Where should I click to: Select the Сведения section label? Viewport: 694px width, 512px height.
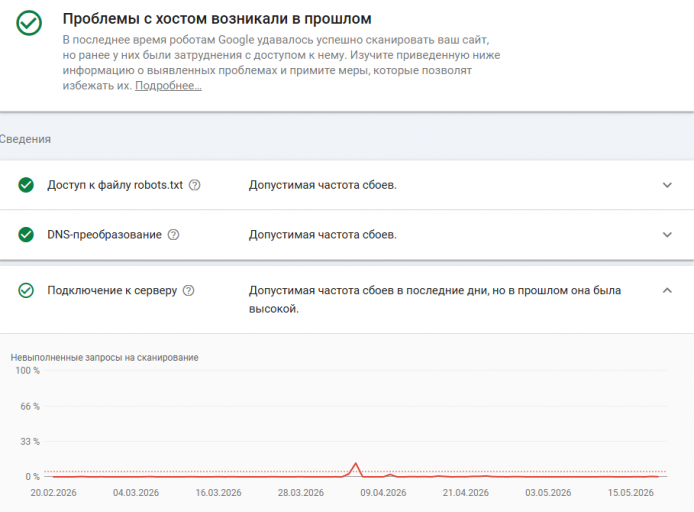(25, 139)
